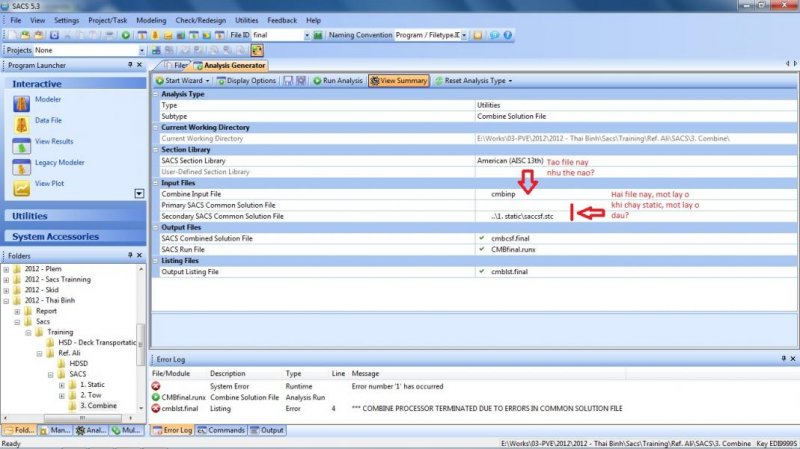Click the Display Options button
Image resolution: width=800 pixels, height=449 pixels.
[x=246, y=81]
